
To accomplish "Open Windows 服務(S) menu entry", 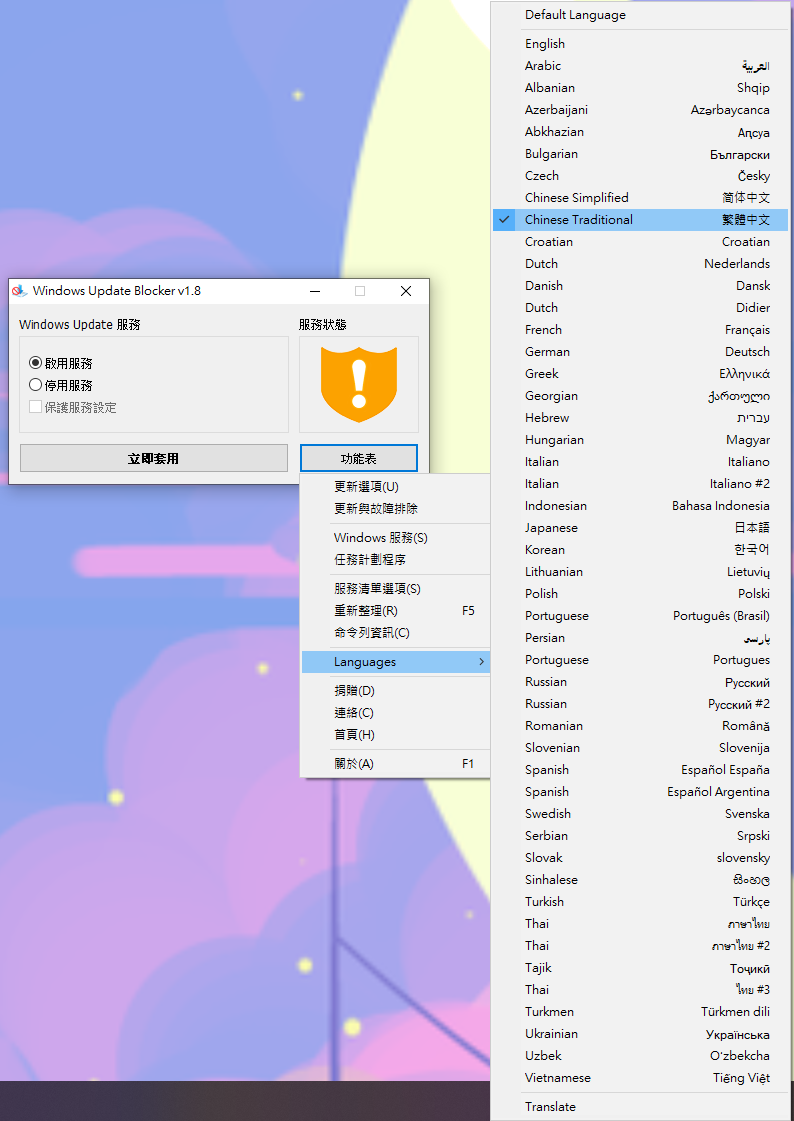I will click(396, 538).
